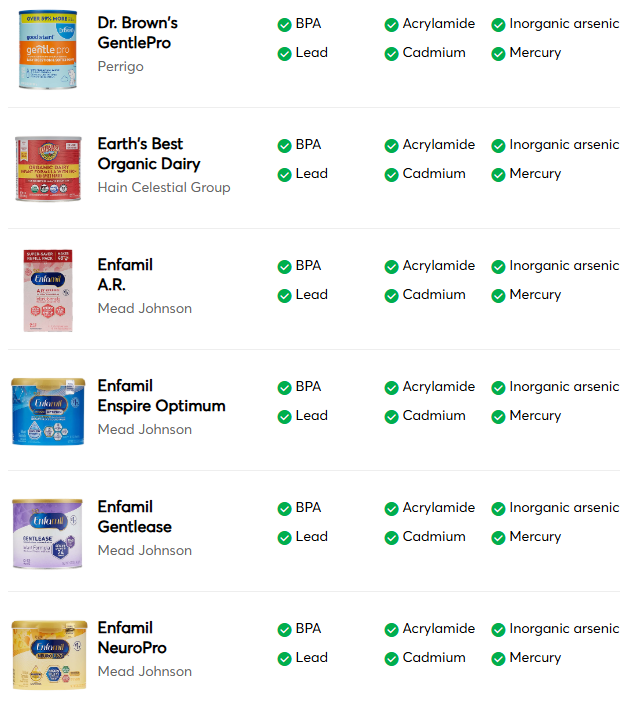Click the Inorganic arsenic check icon for Enfamil Gentlease
The image size is (631, 704).
[x=498, y=509]
